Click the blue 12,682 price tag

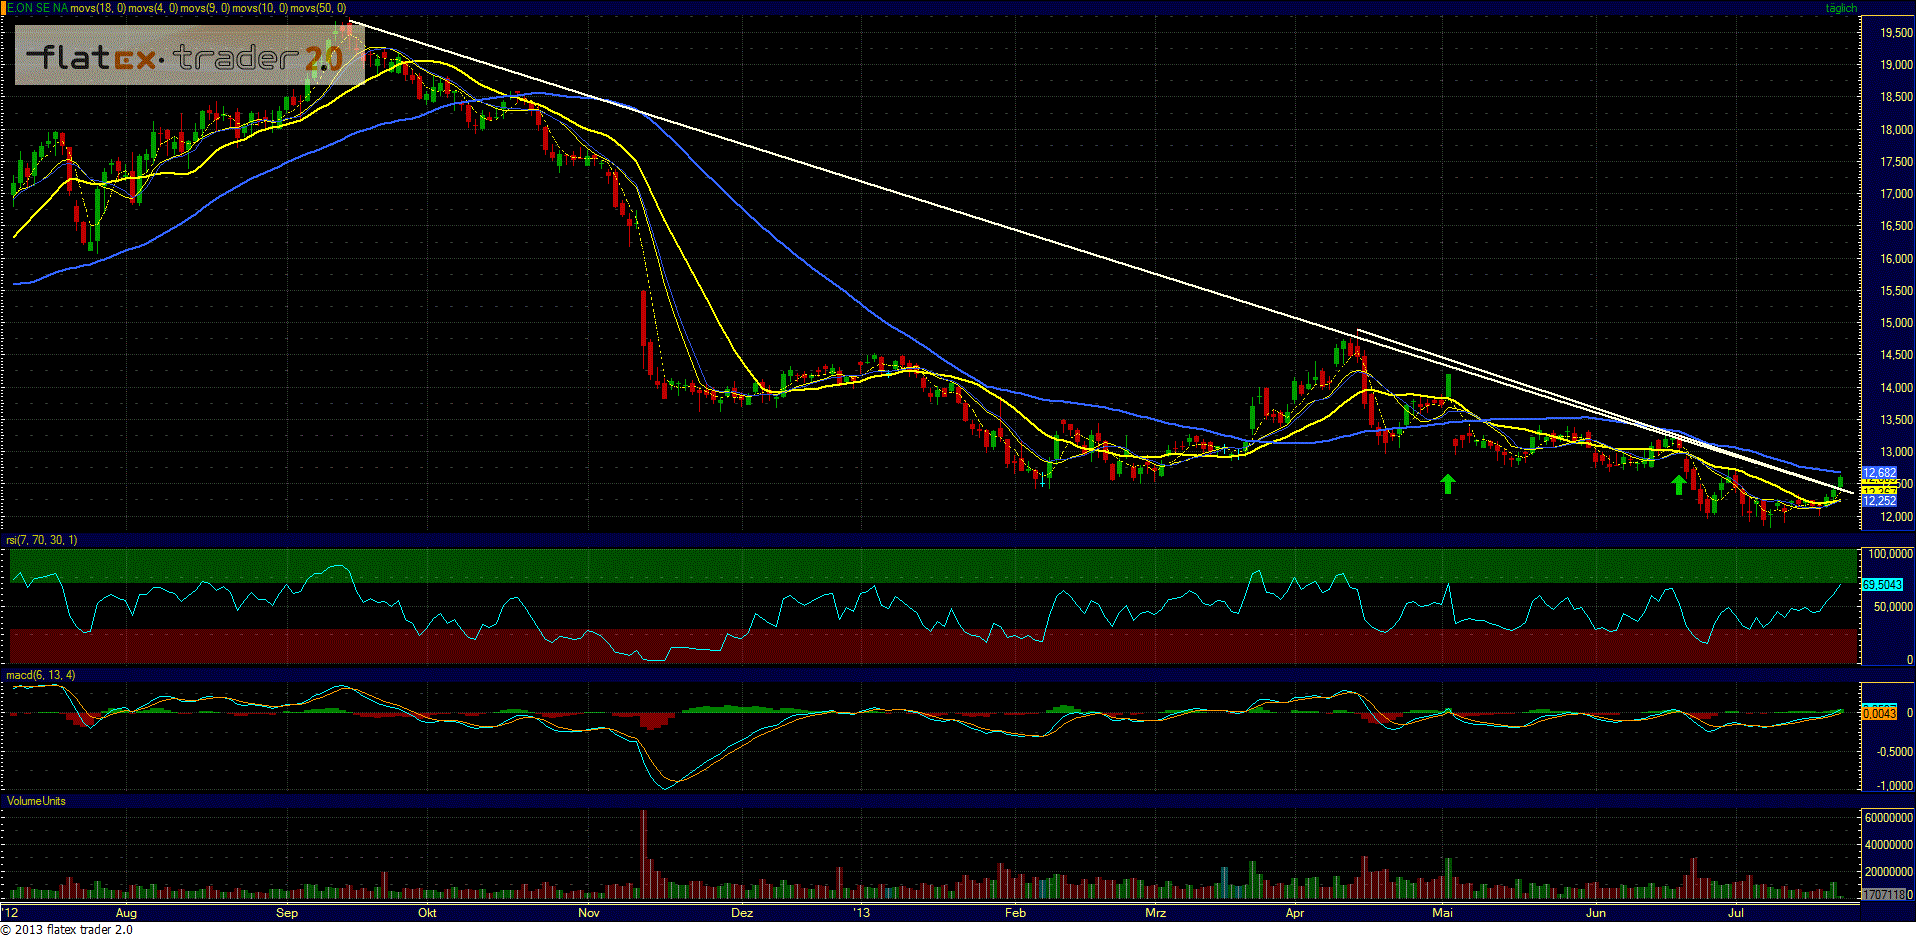click(1879, 473)
